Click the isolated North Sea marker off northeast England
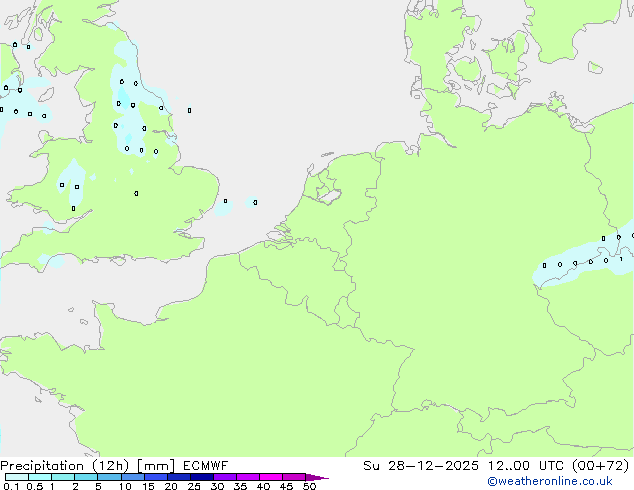This screenshot has width=634, height=490. coord(189,110)
